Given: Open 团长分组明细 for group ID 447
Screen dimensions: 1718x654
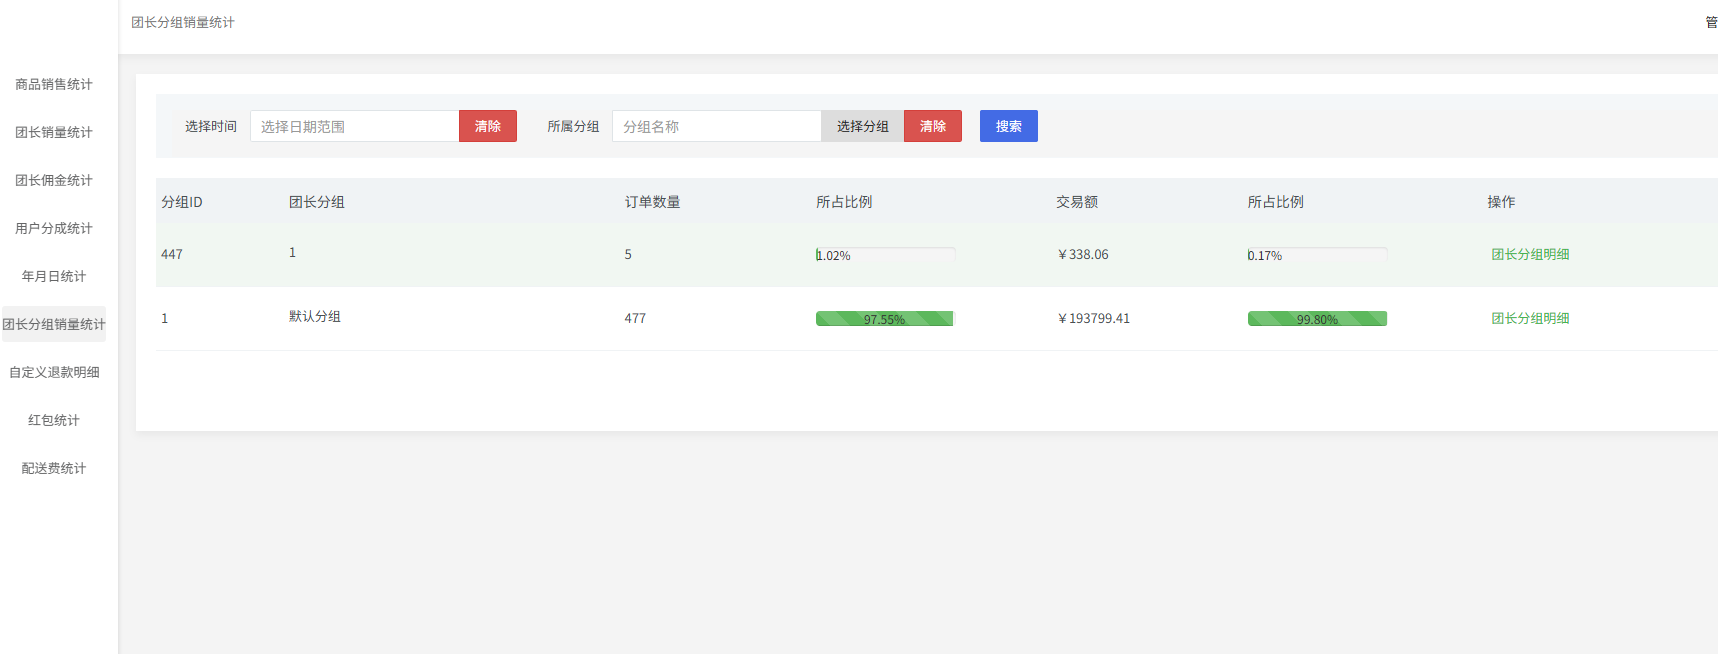Looking at the screenshot, I should pyautogui.click(x=1530, y=255).
